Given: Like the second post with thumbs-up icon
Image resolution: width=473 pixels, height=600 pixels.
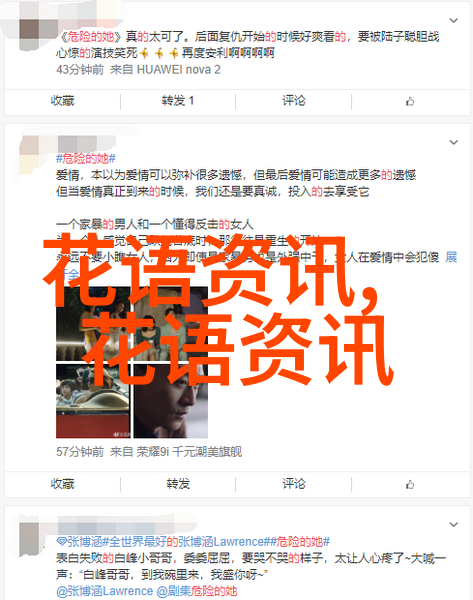Looking at the screenshot, I should (410, 484).
